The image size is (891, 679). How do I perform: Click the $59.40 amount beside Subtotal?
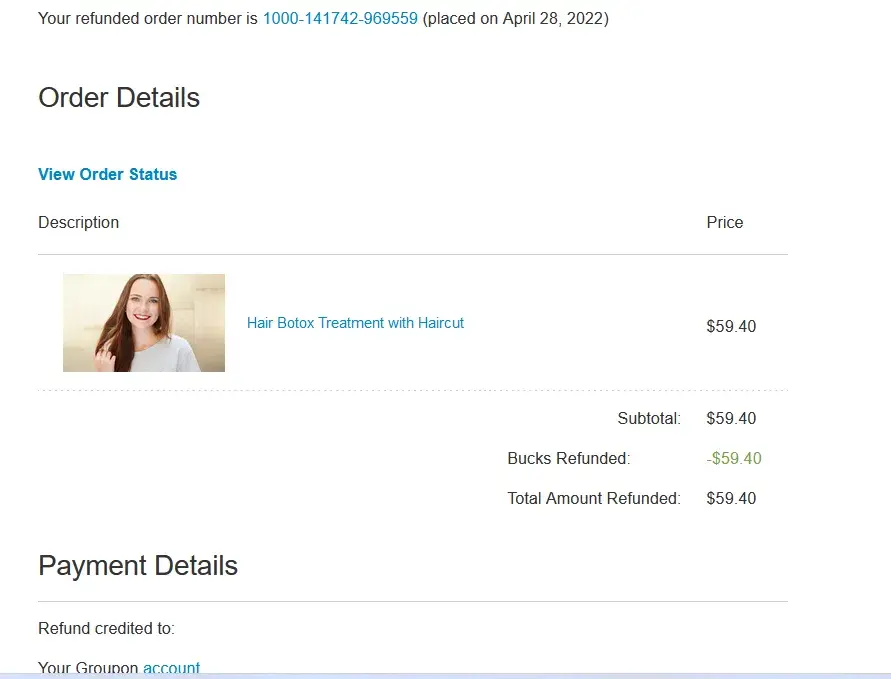pyautogui.click(x=731, y=418)
